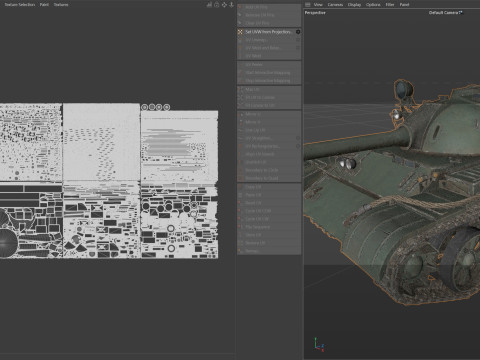This screenshot has height=360, width=480.
Task: Click the bar-chart icon in UV editor header
Action: tap(209, 5)
